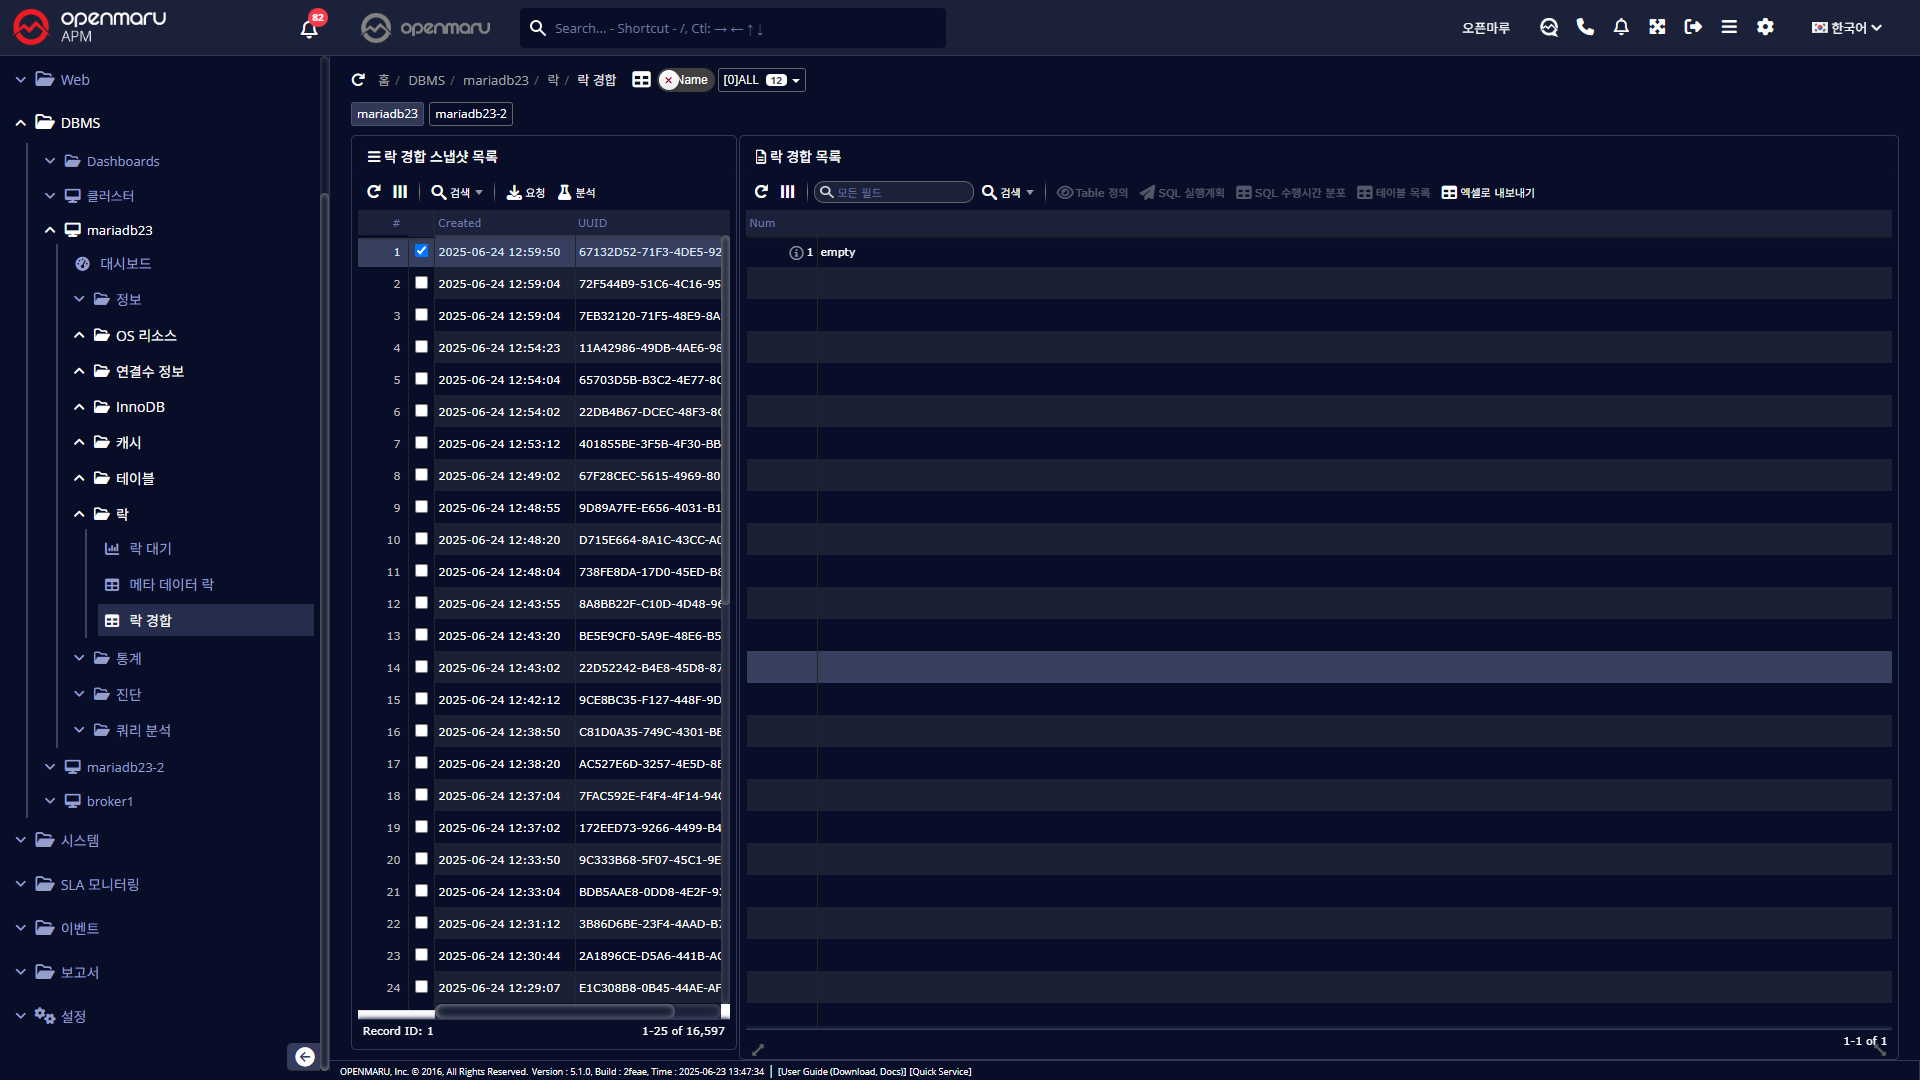Open the [0]ALL 12 dropdown
Image resolution: width=1920 pixels, height=1080 pixels.
pyautogui.click(x=761, y=80)
